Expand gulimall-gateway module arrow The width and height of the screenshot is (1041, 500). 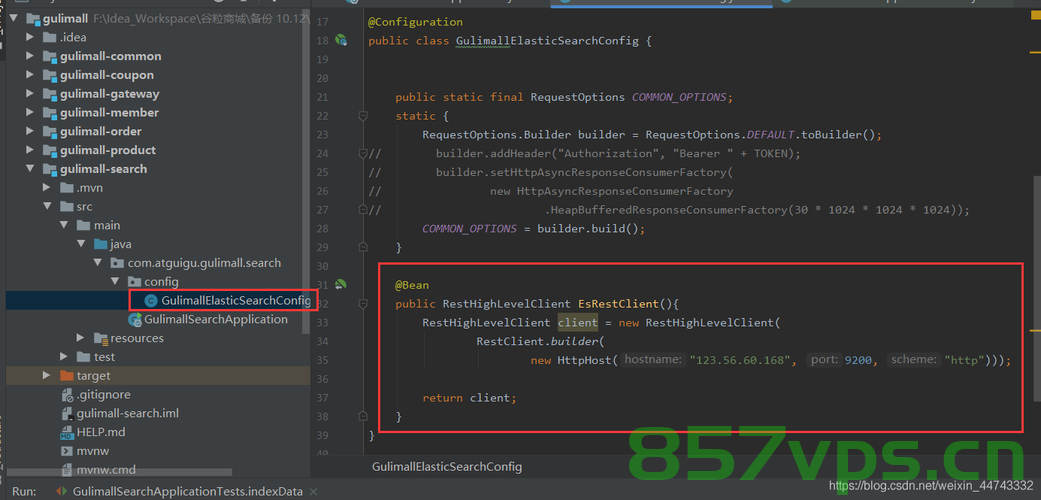tap(31, 94)
